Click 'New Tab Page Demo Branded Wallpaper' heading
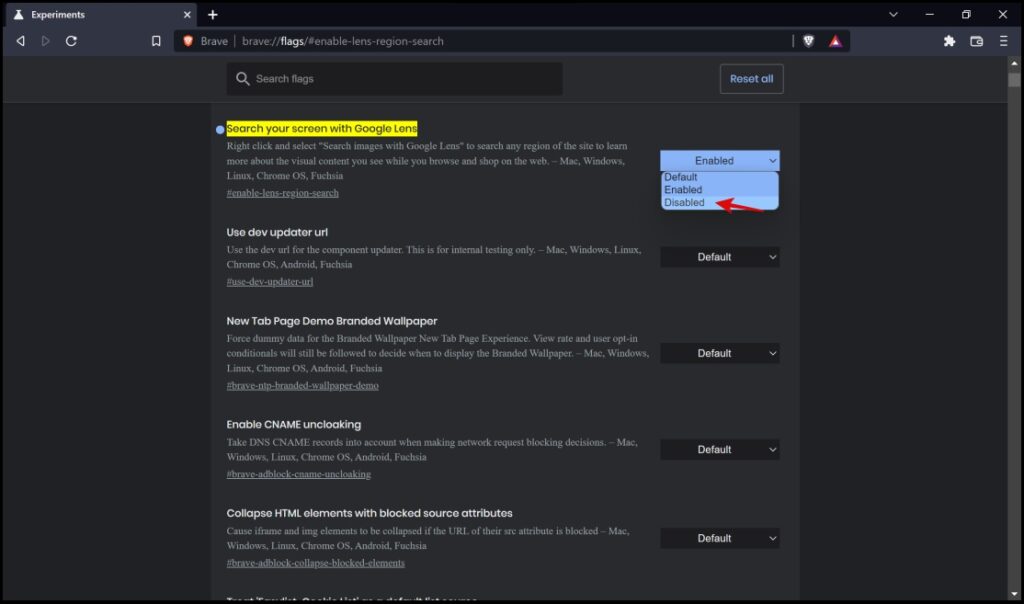The image size is (1024, 604). pyautogui.click(x=332, y=321)
